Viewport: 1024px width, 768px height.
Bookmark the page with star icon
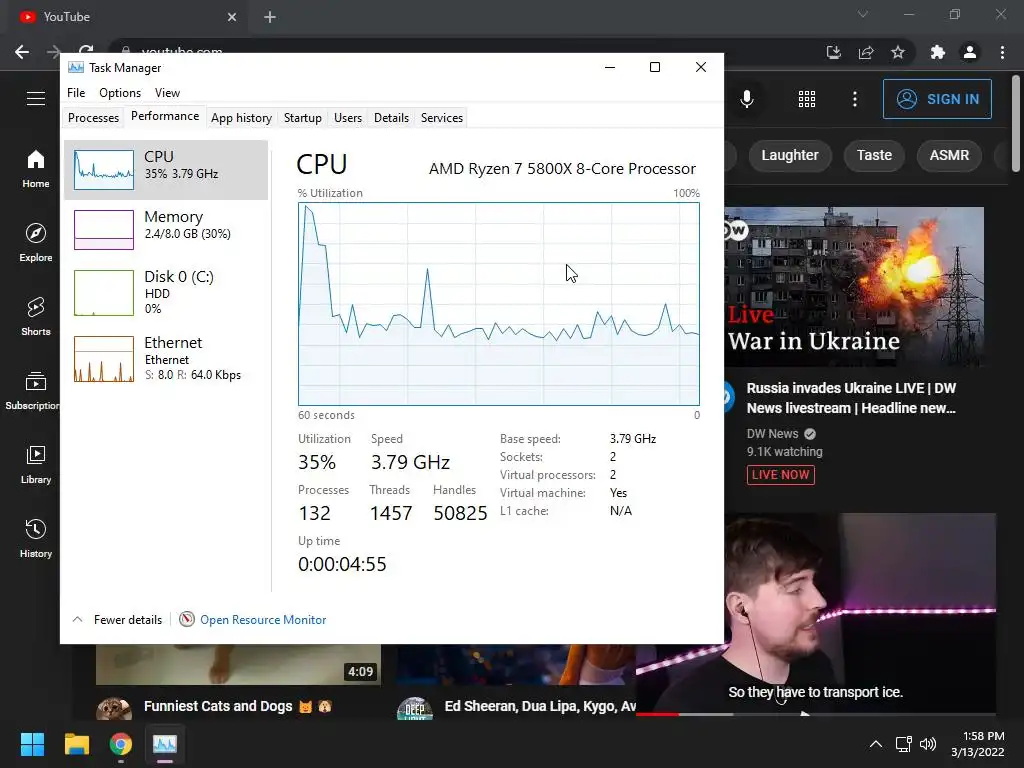(898, 52)
